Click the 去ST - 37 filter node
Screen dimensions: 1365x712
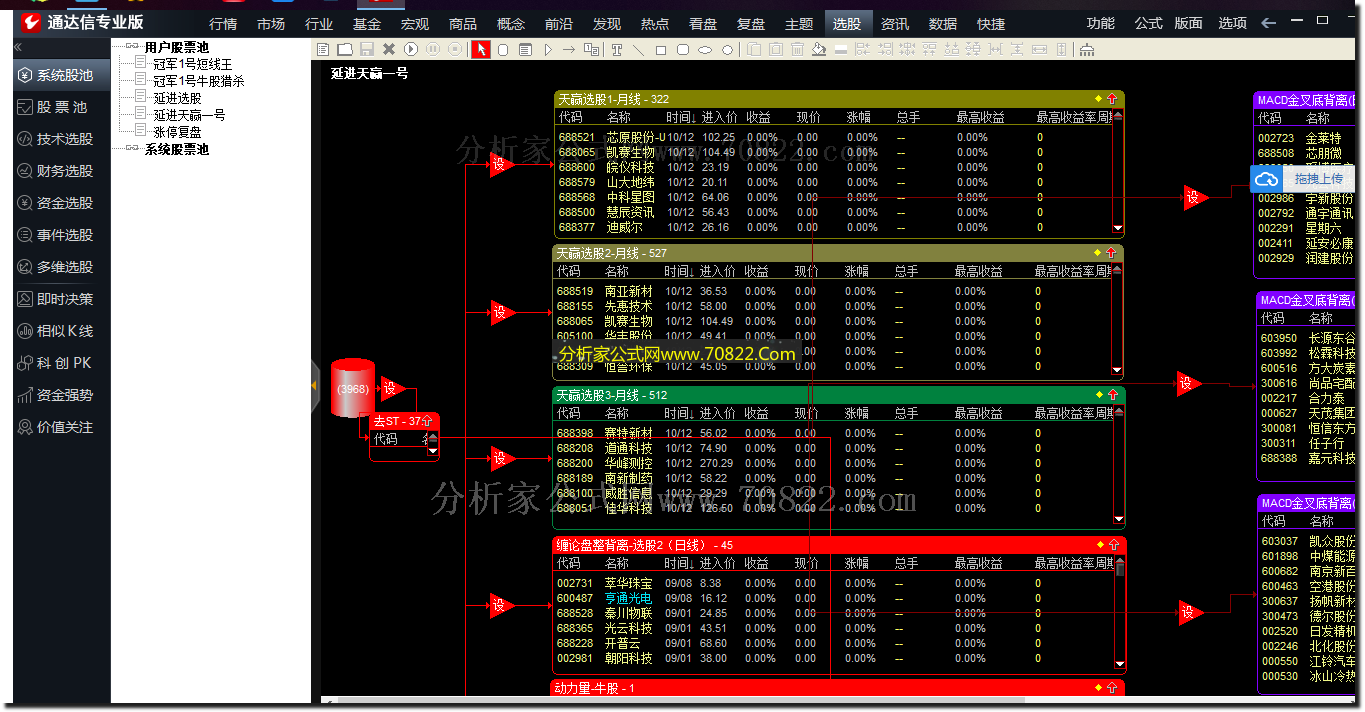pos(404,421)
